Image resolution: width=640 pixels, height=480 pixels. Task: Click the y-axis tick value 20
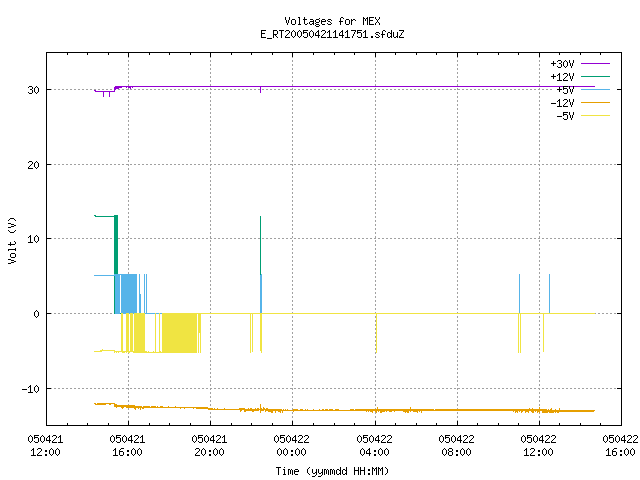33,165
